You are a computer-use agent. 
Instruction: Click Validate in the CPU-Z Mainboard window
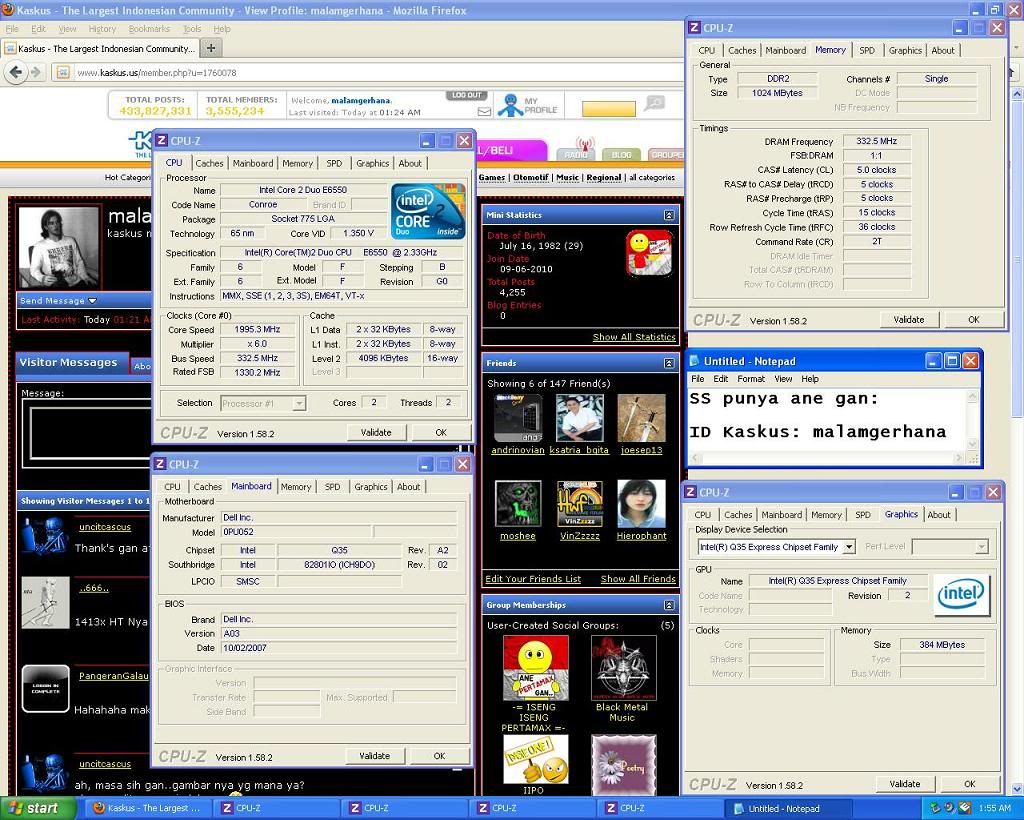click(x=374, y=756)
